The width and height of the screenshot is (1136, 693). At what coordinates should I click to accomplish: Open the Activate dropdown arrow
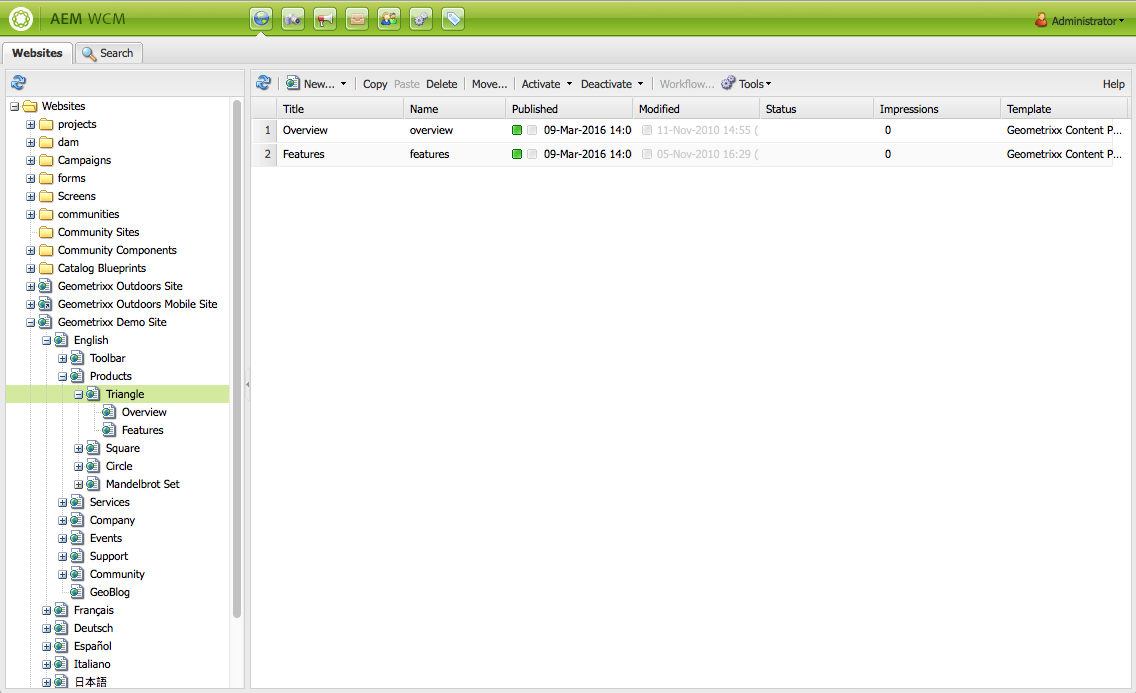click(569, 84)
